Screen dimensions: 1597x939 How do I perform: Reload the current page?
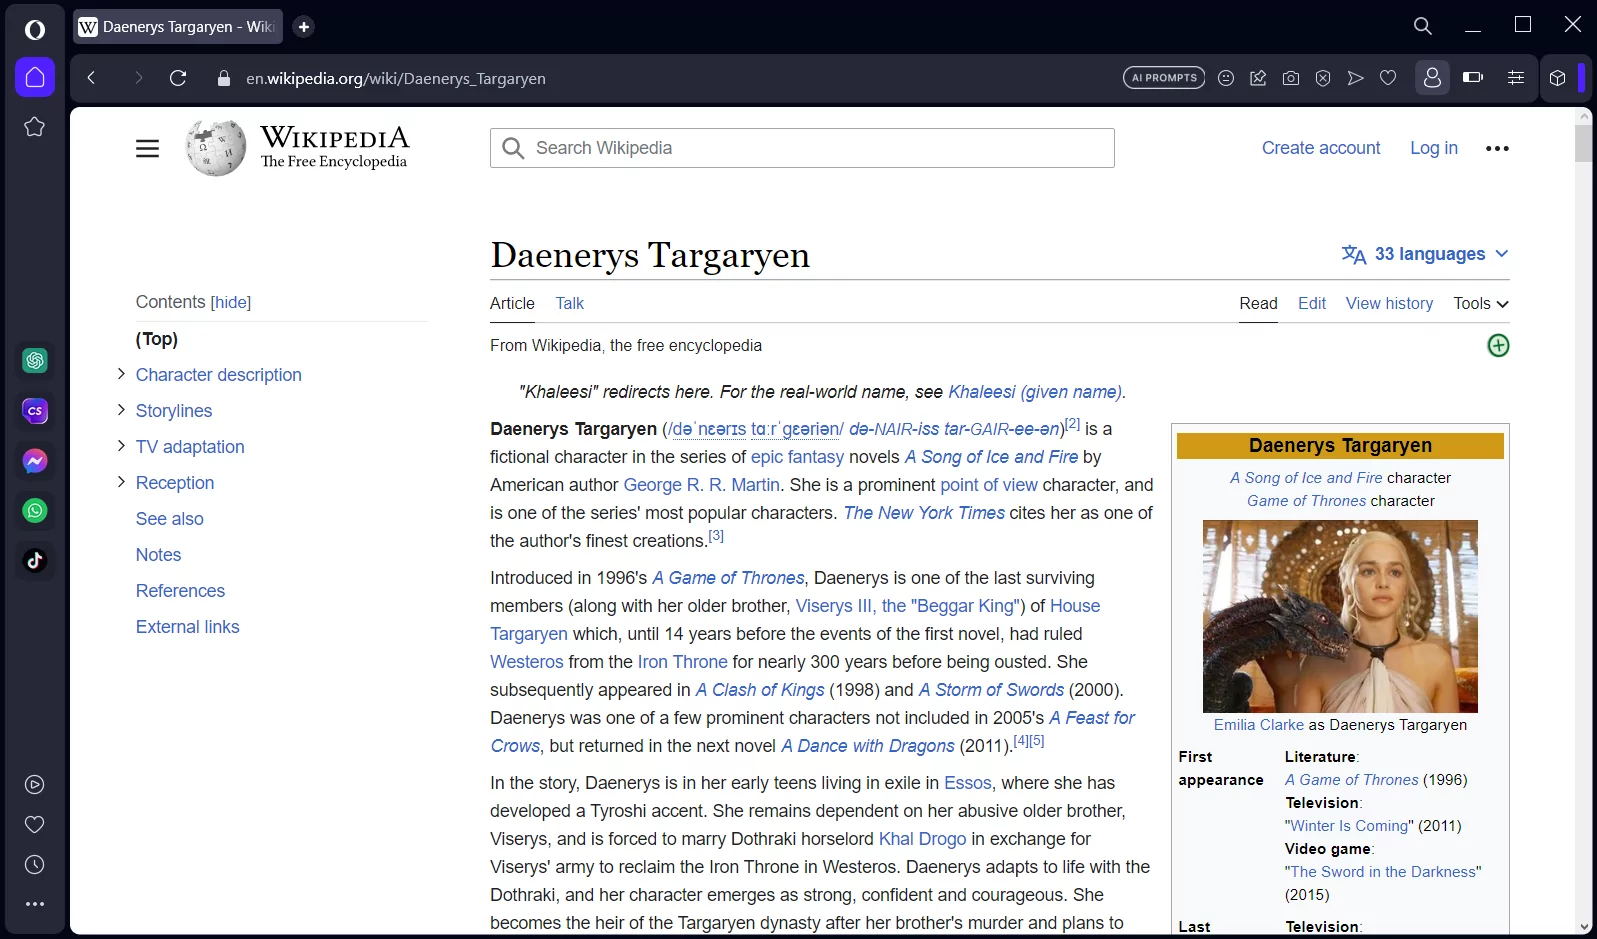point(178,78)
